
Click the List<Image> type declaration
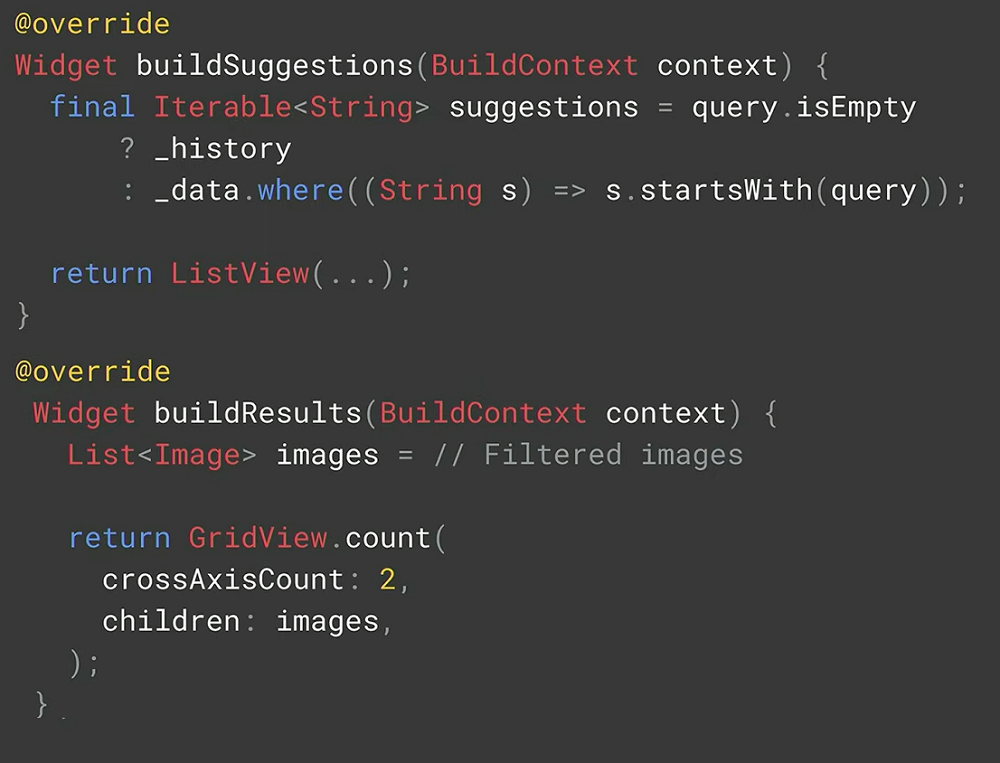coord(162,455)
